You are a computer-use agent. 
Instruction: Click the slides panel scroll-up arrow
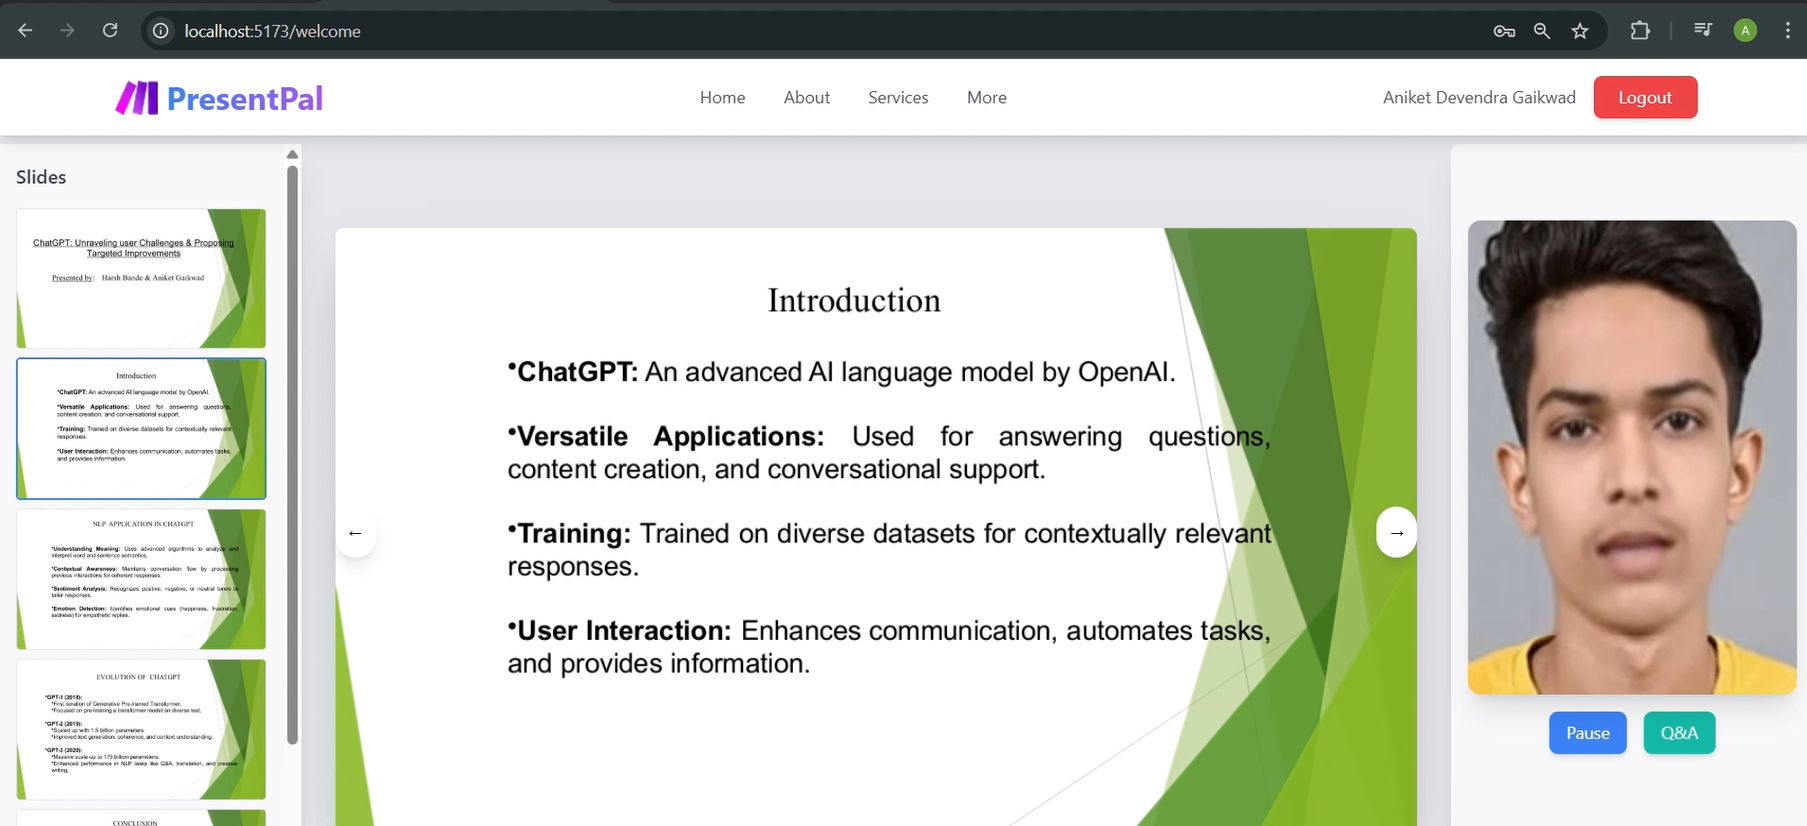click(292, 154)
